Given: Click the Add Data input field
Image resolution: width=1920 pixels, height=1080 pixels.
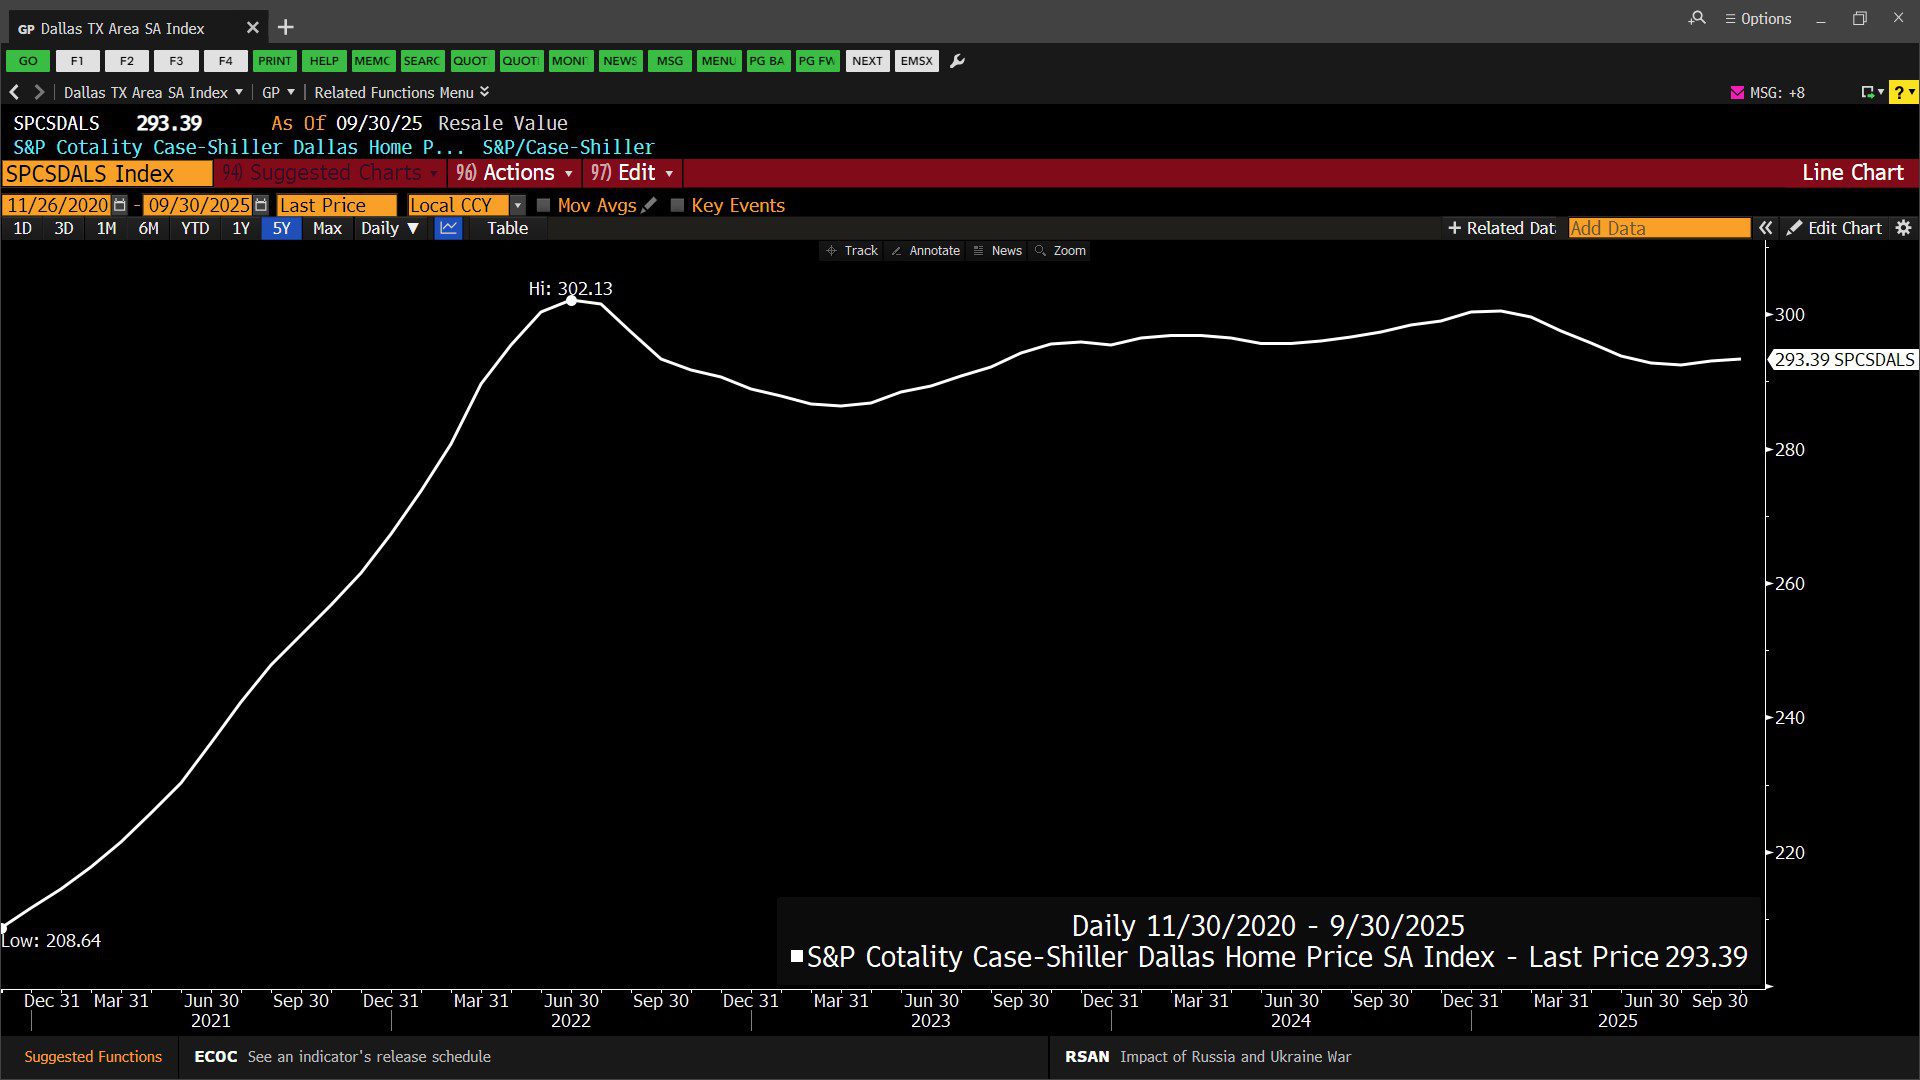Looking at the screenshot, I should point(1658,228).
